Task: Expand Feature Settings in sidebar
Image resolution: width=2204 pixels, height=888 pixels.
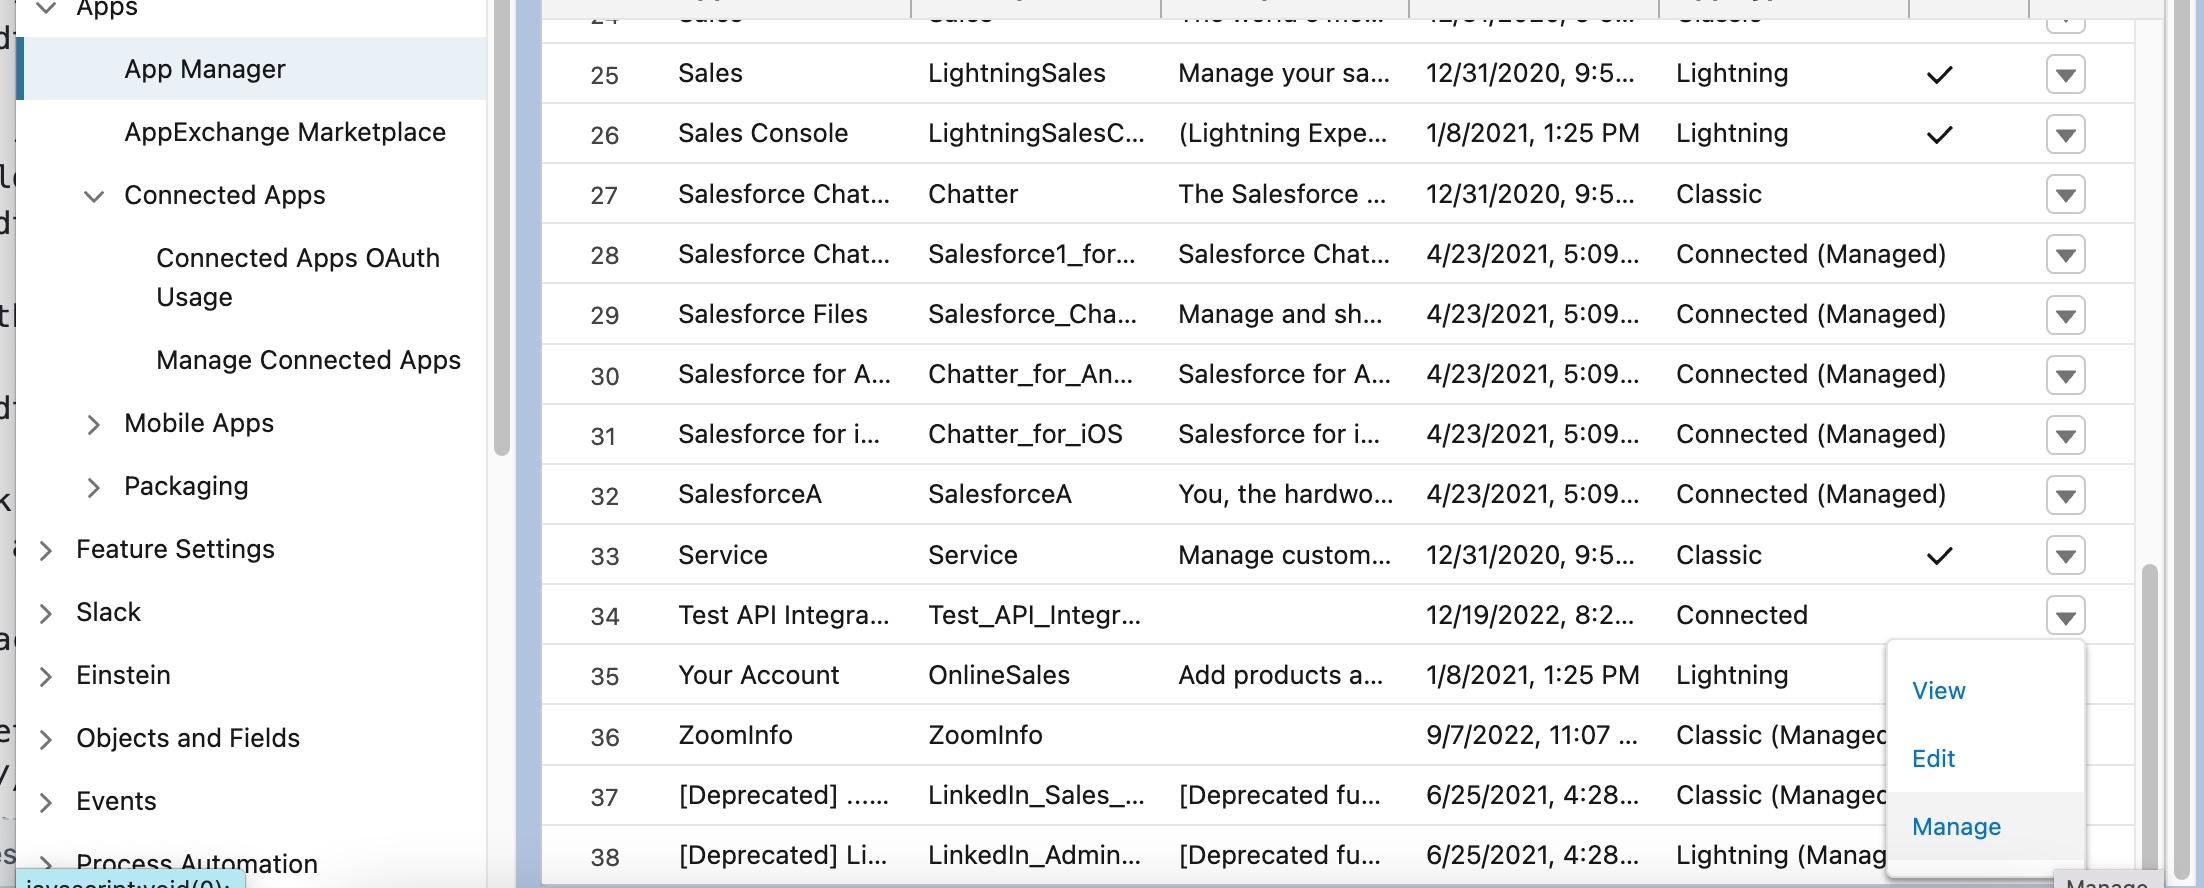Action: click(45, 550)
